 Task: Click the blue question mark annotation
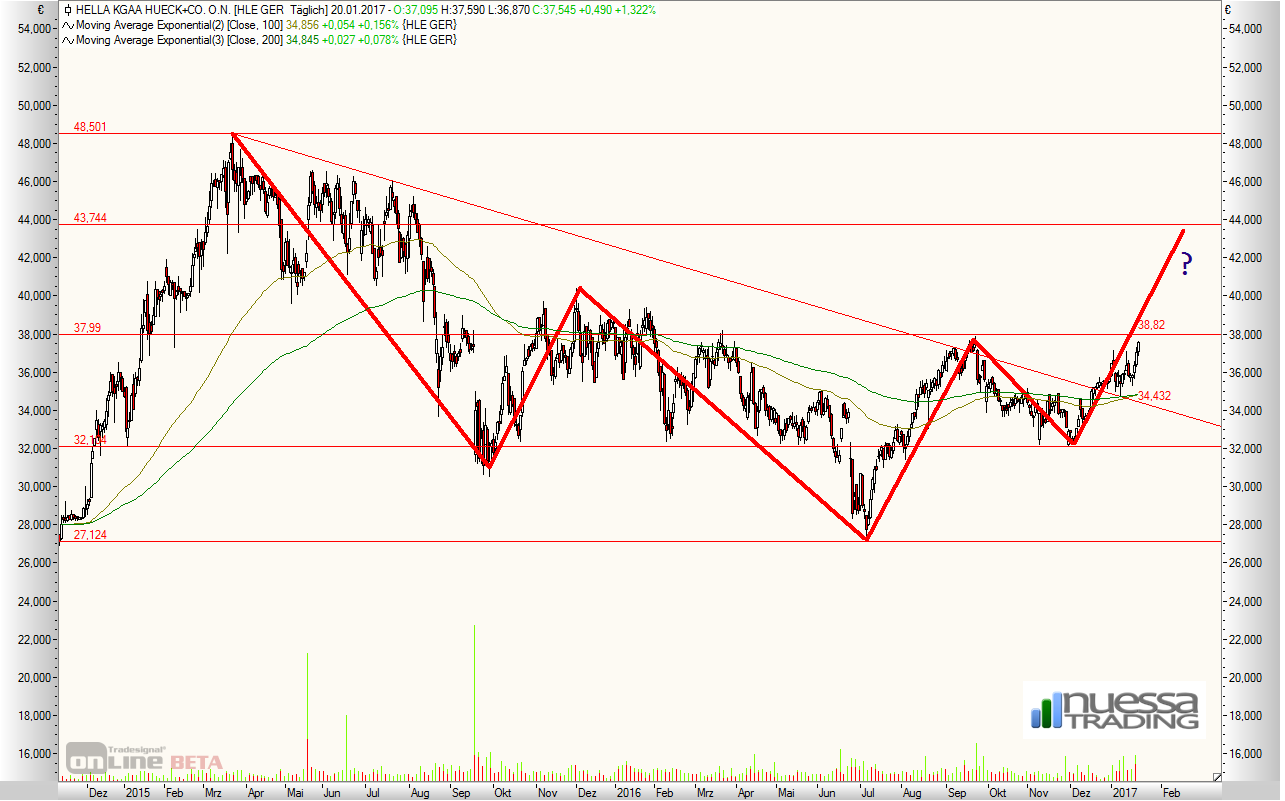(x=1186, y=264)
